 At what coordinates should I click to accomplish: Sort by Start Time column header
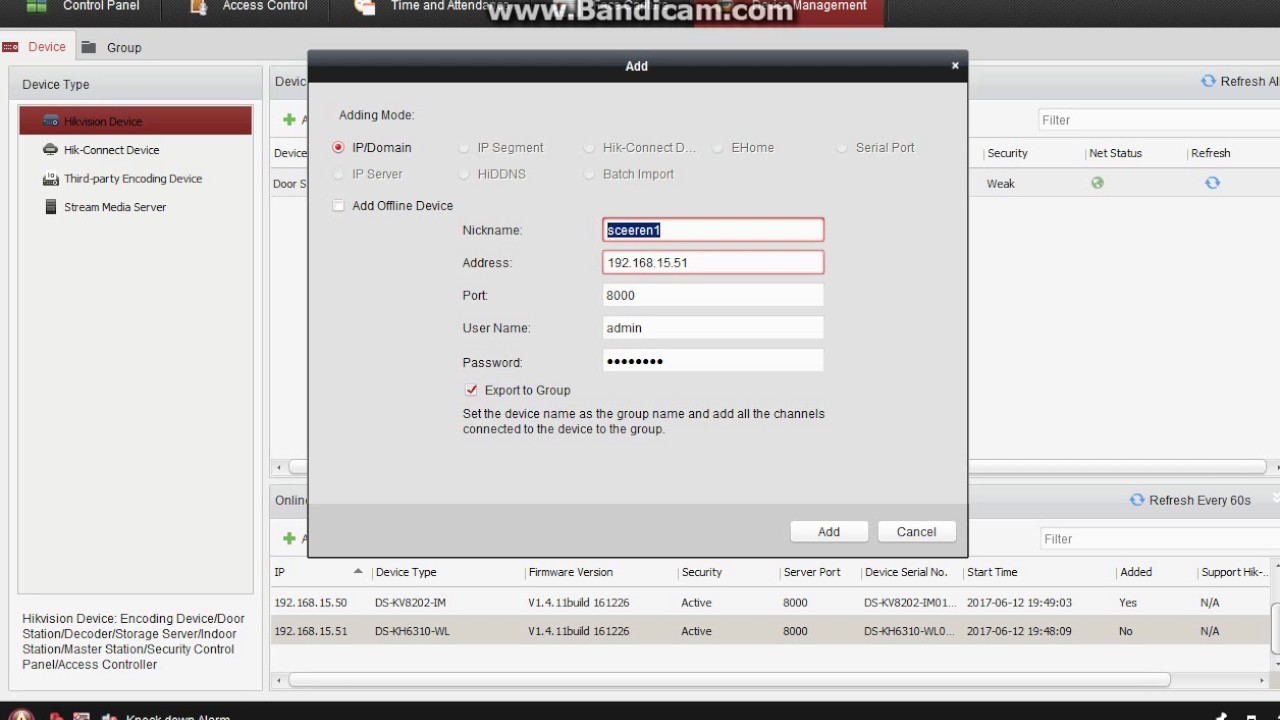pyautogui.click(x=992, y=572)
